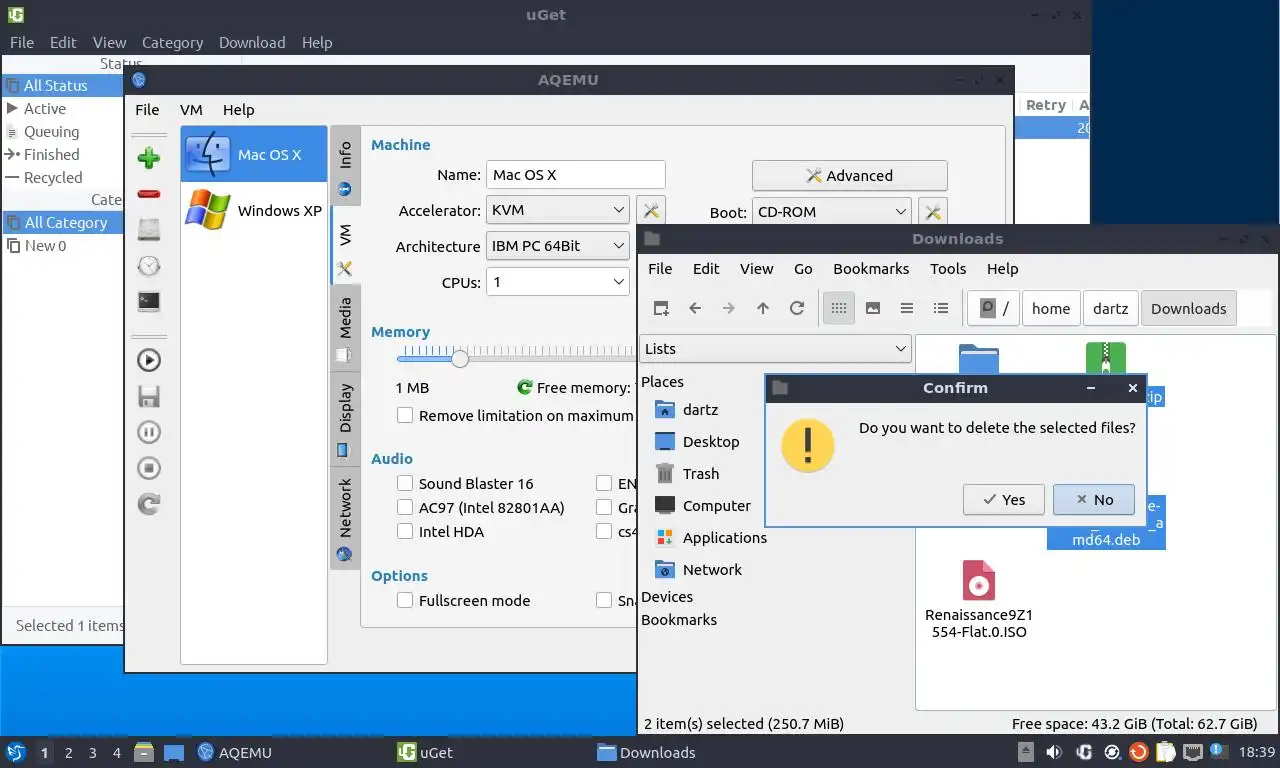
Task: Click the stop VM icon in AQEMU
Action: point(149,468)
